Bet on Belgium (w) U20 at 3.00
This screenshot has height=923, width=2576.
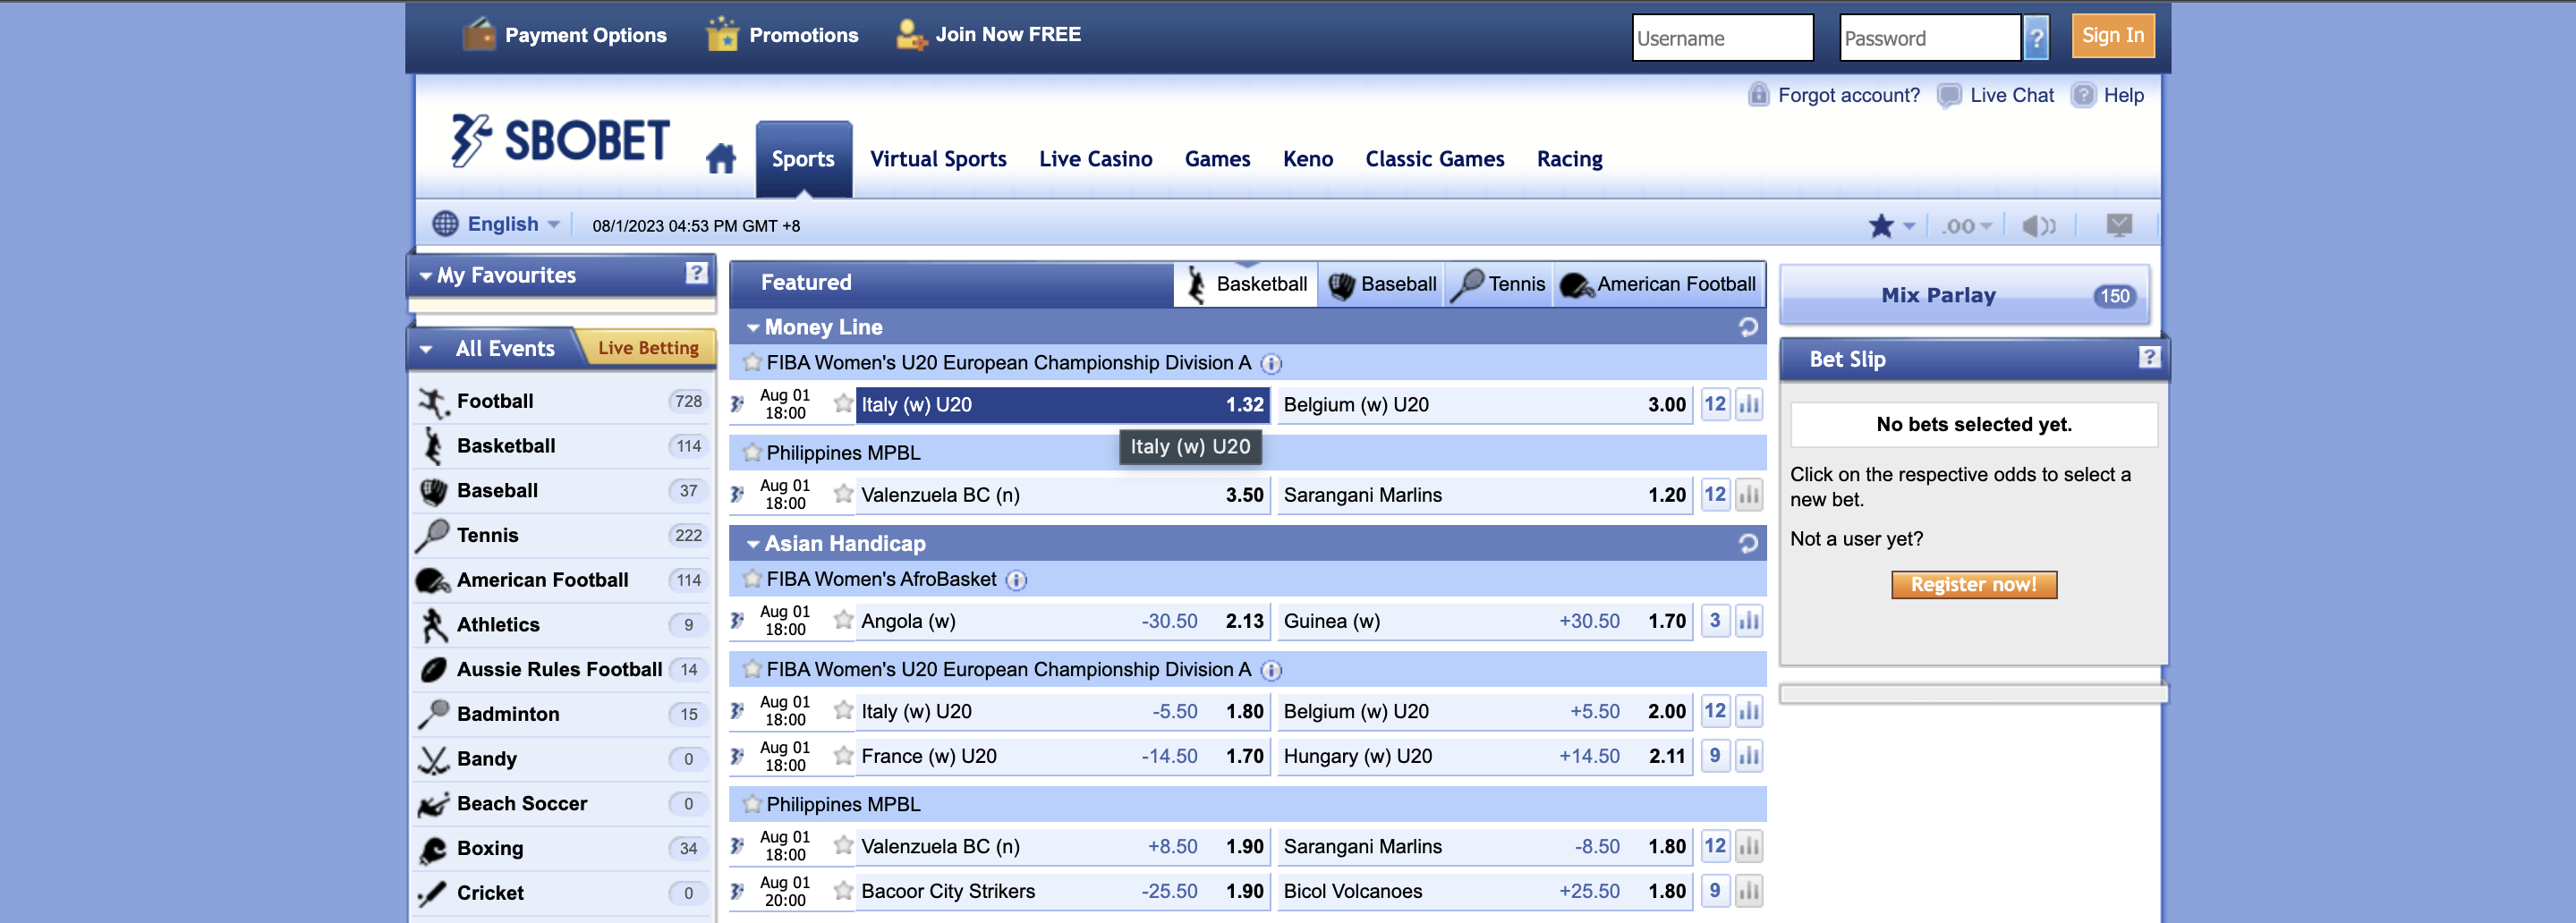pos(1484,405)
